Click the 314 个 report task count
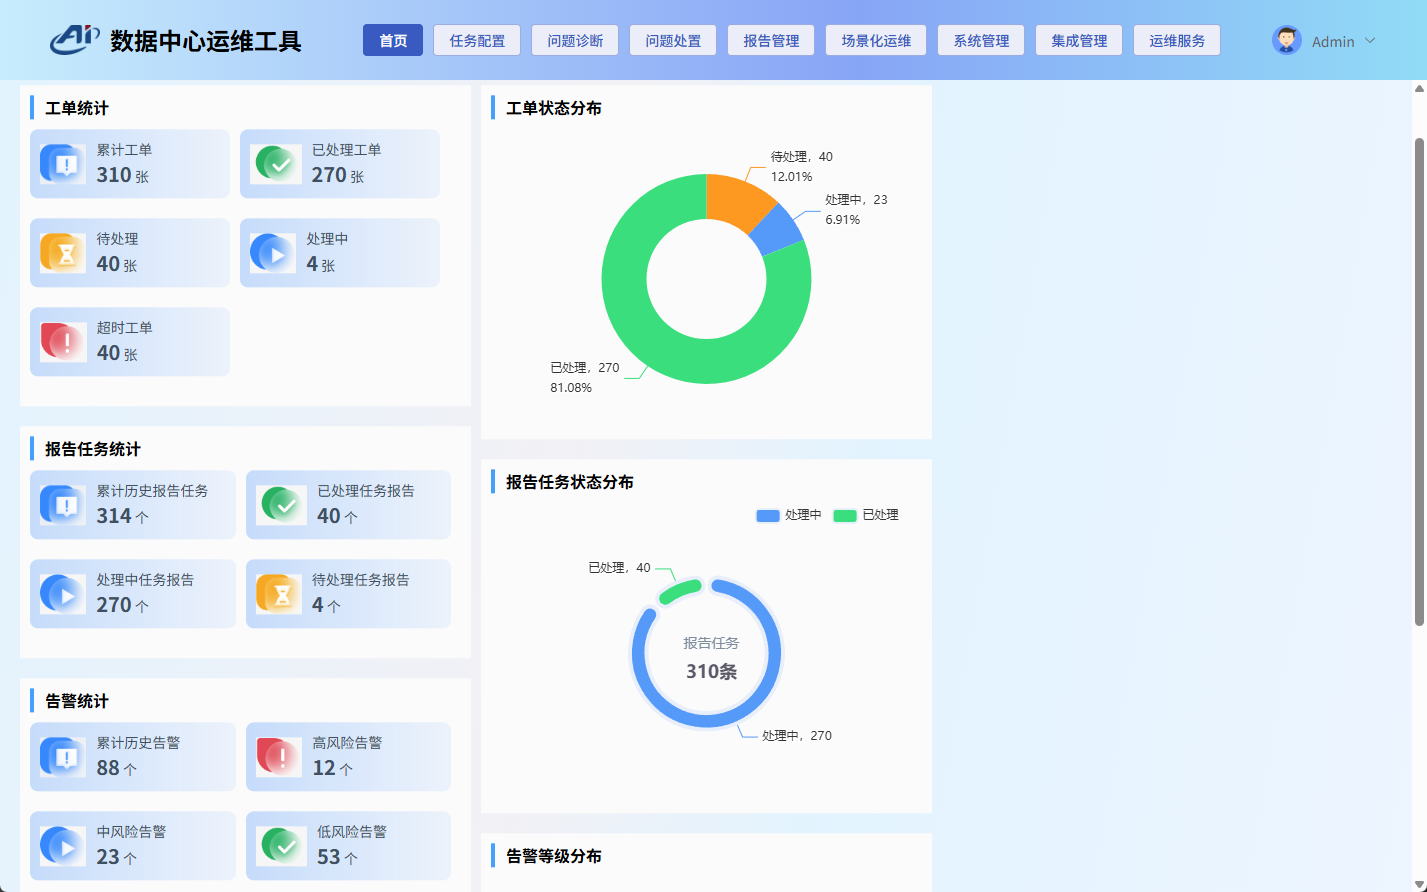 [x=122, y=516]
